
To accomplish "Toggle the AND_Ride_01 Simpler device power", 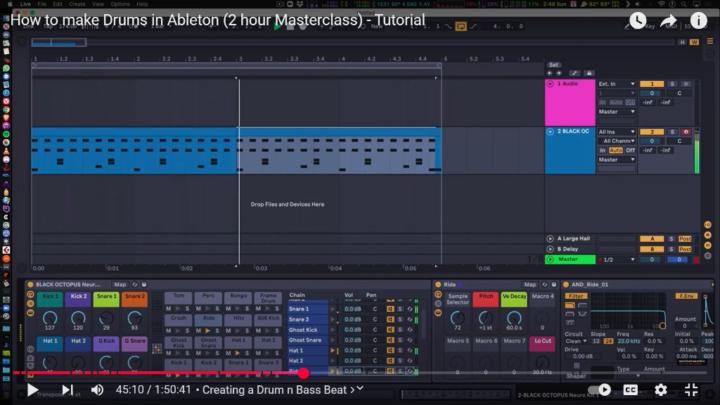I will (x=566, y=285).
